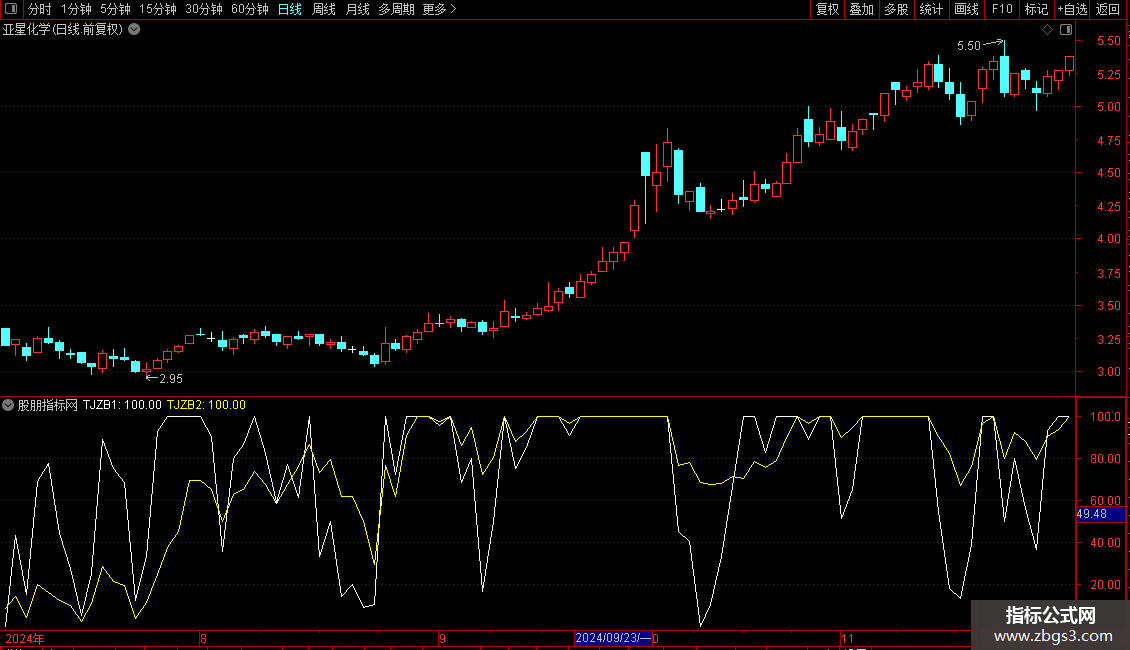
Task: Click the 2024/09/23 date marker on timeline
Action: pos(613,638)
